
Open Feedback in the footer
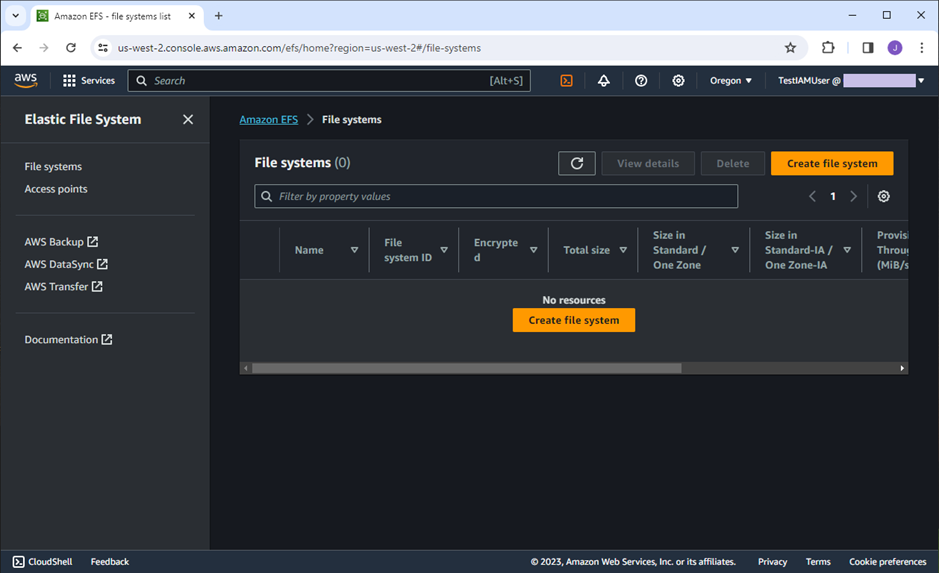point(110,562)
